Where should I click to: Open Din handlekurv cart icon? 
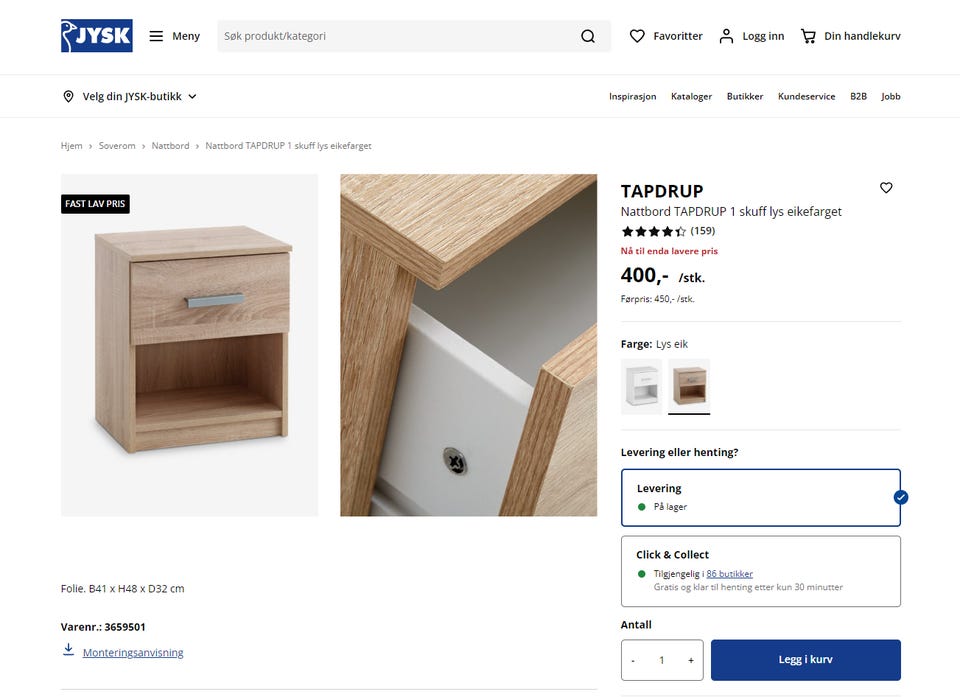[808, 36]
